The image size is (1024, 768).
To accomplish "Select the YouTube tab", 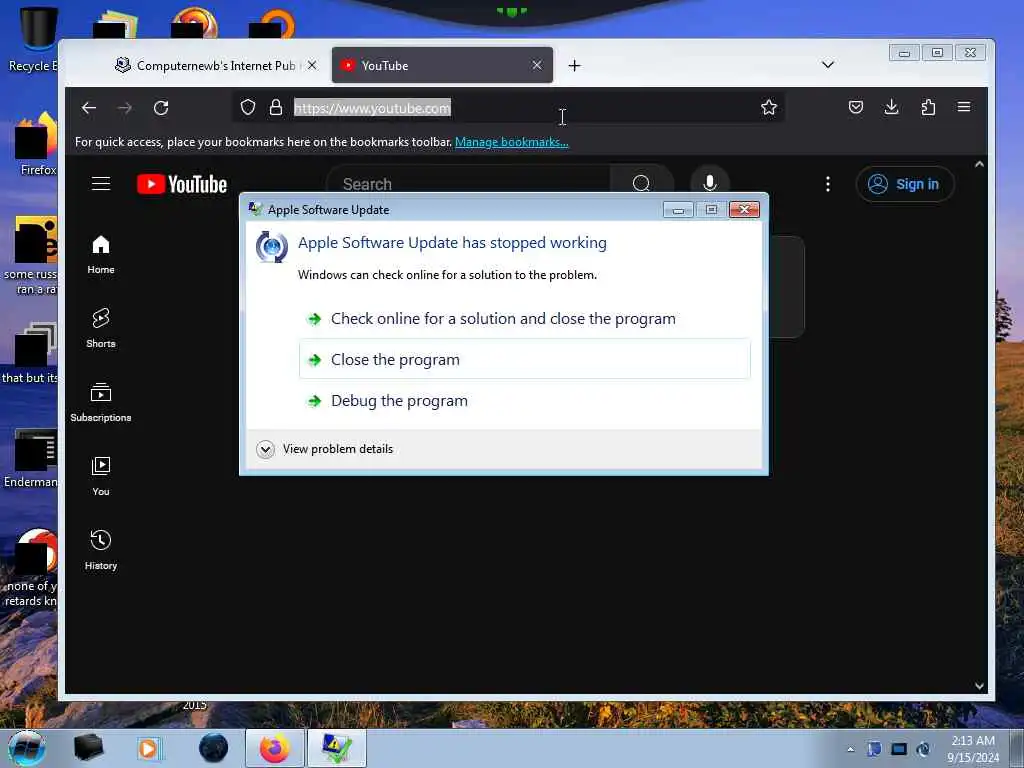I will coord(442,65).
